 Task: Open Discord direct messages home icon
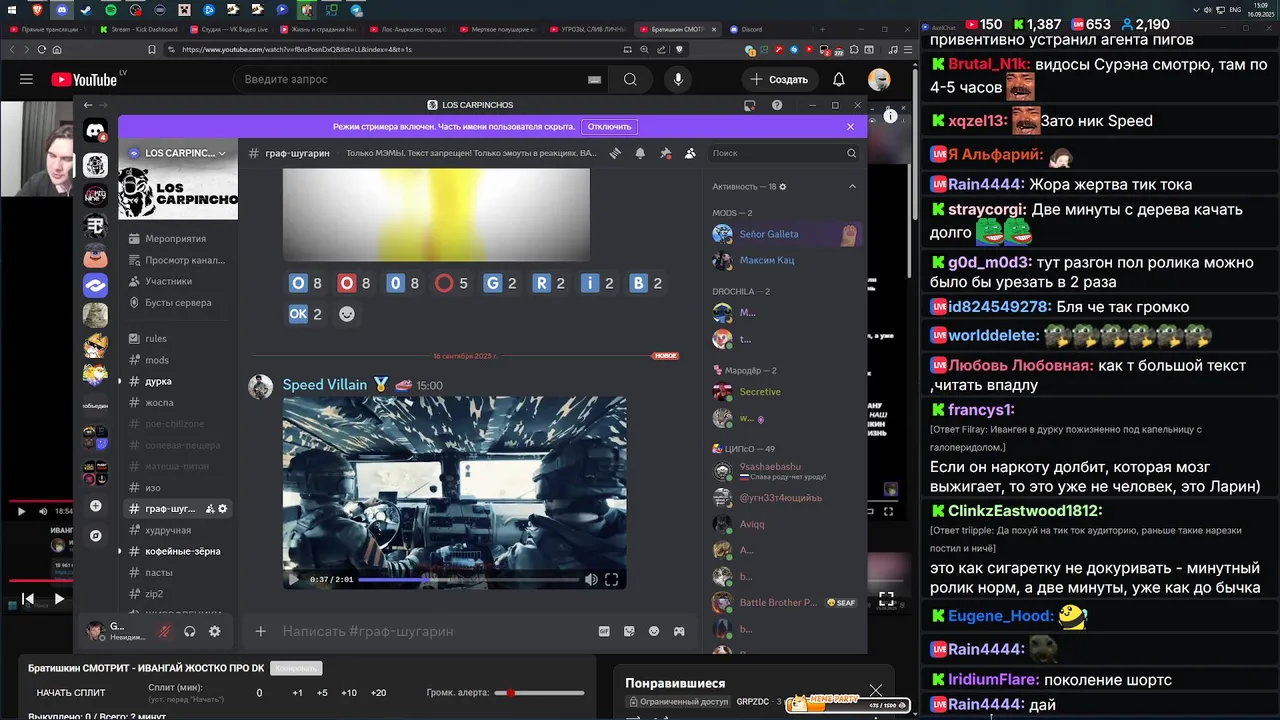coord(95,130)
